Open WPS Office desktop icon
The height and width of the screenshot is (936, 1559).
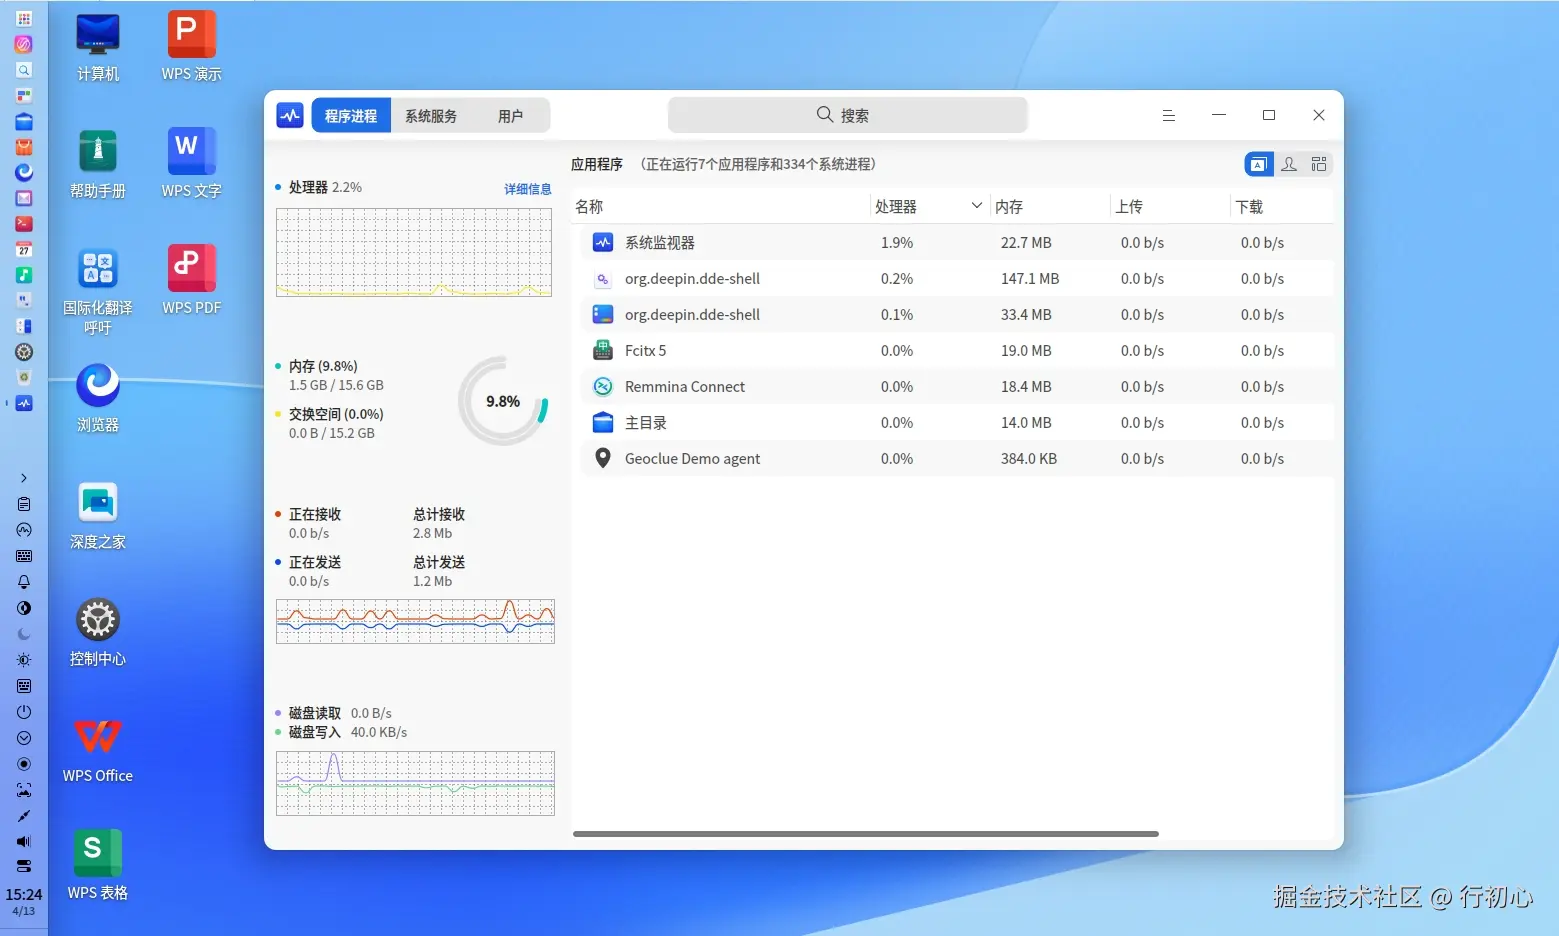coord(98,749)
